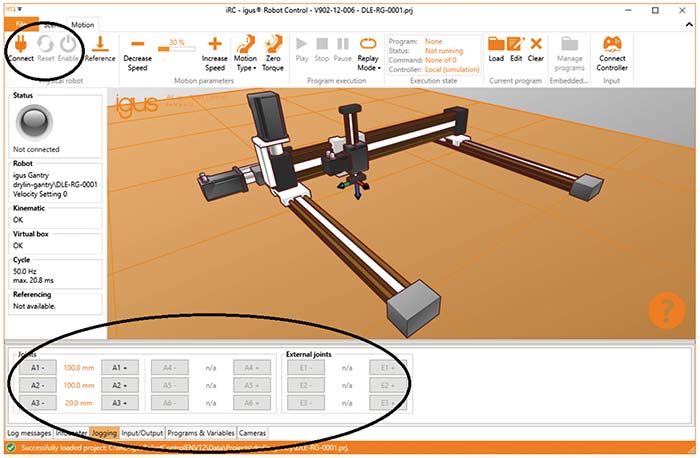Jog joint A3 in negative direction

38,403
